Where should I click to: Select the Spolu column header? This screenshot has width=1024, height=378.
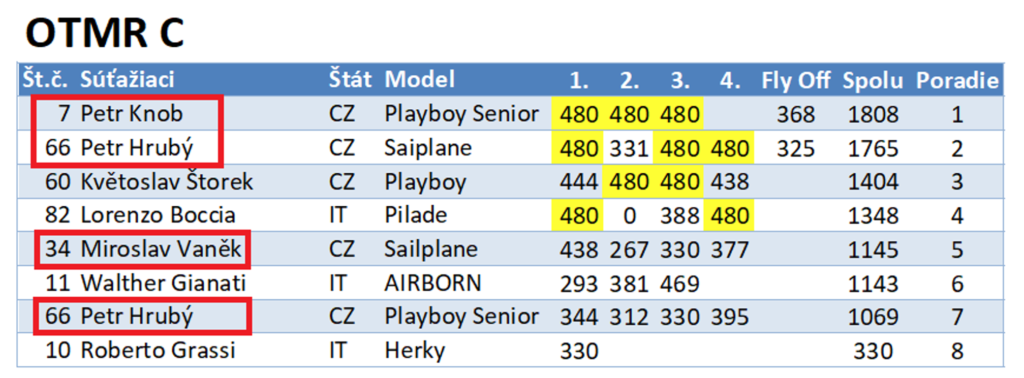coord(872,80)
